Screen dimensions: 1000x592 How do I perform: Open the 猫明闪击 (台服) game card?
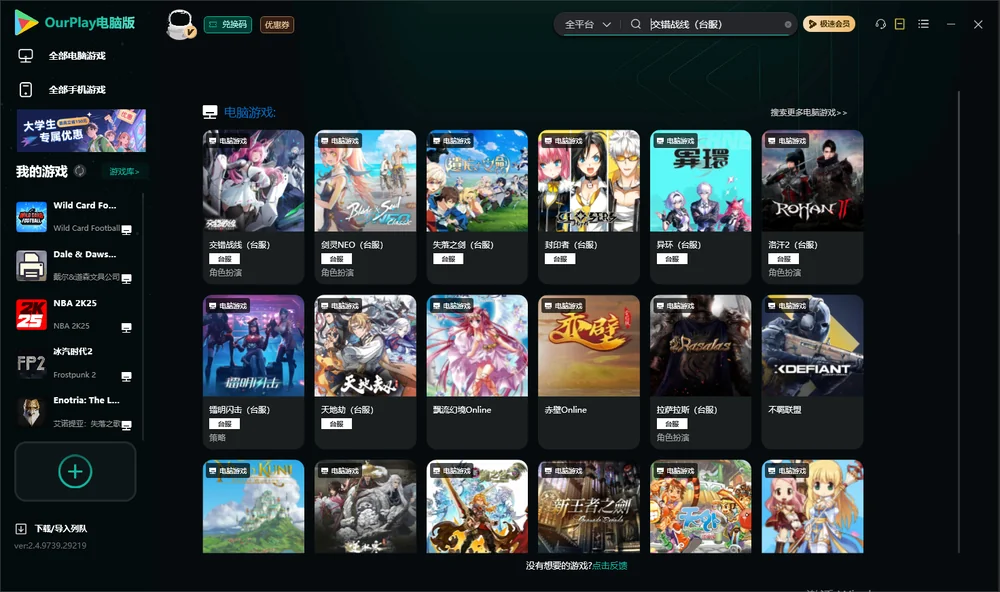click(x=253, y=371)
